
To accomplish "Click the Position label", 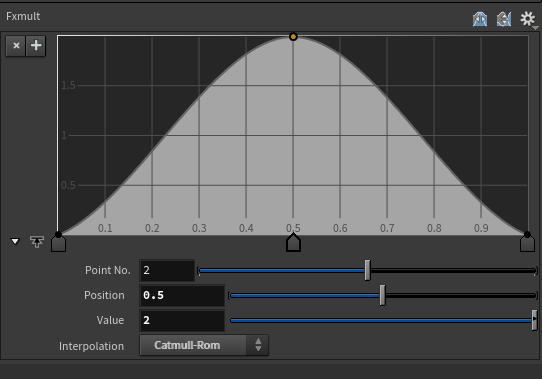I will [x=104, y=295].
